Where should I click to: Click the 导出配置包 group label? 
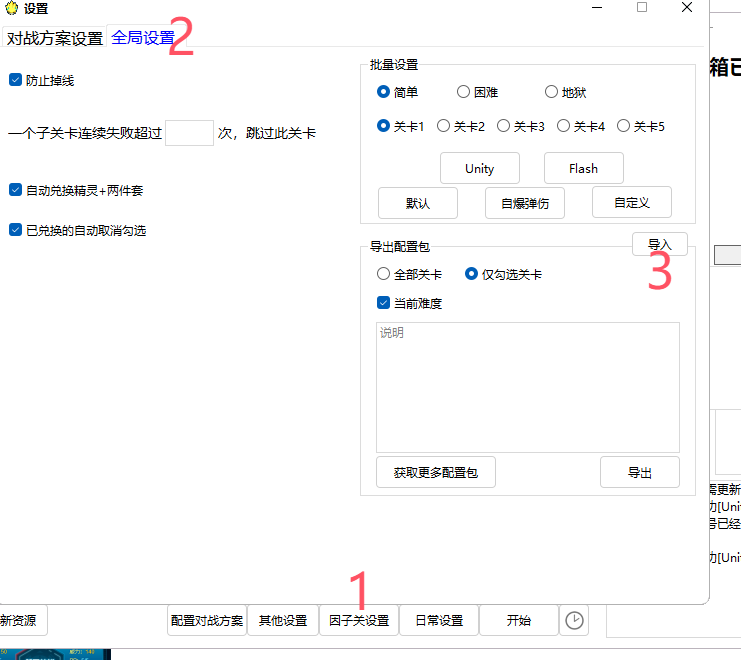click(399, 246)
